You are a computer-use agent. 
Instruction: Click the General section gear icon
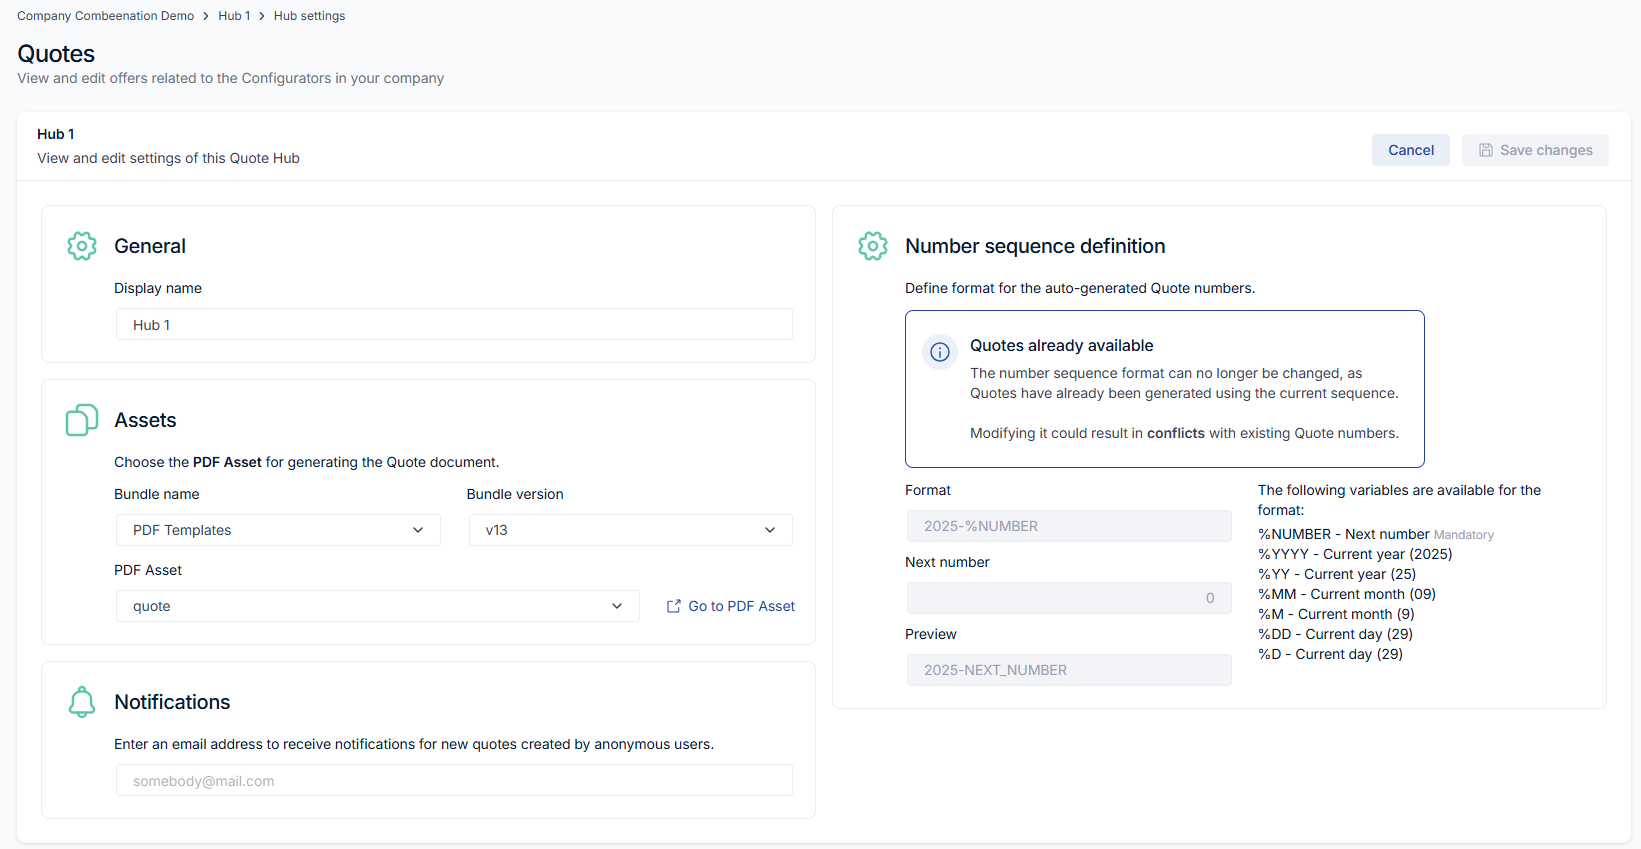(82, 246)
